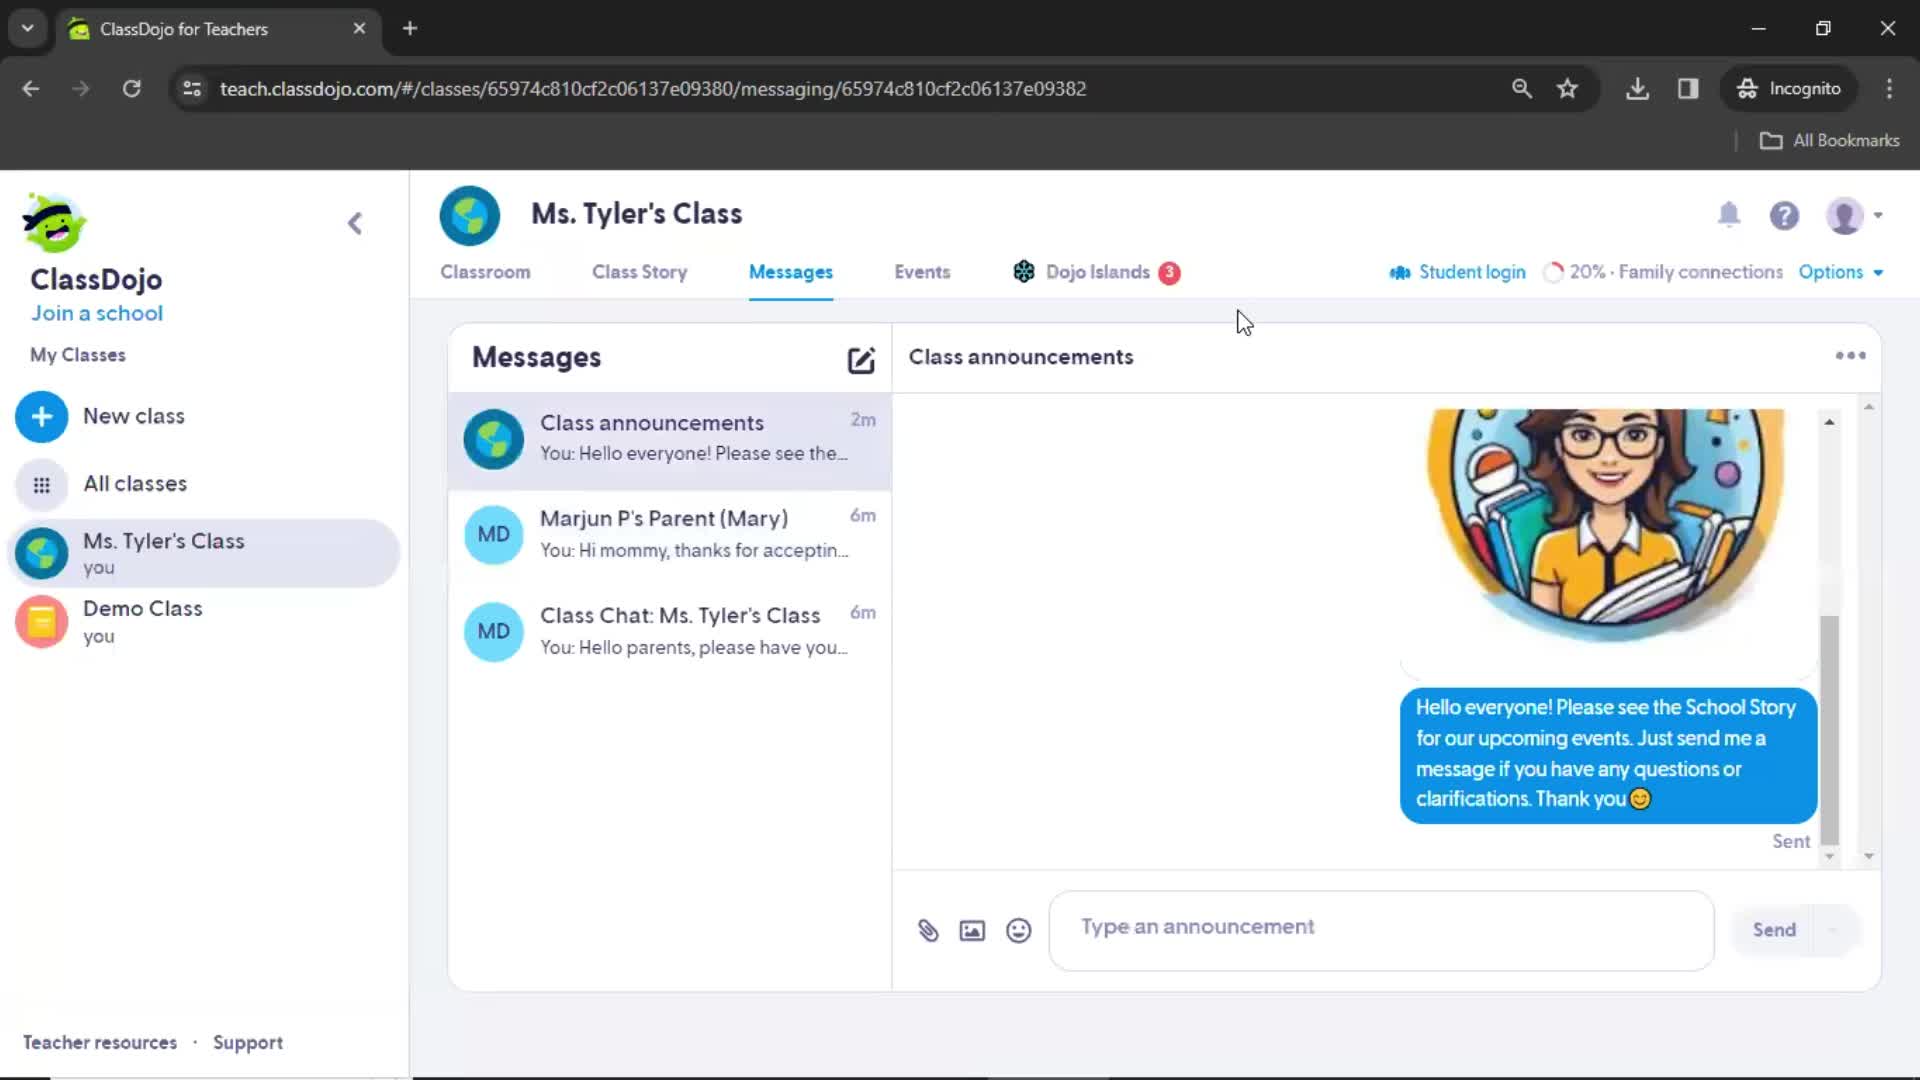Open the All Bookmarks folder
The image size is (1920, 1080).
(1829, 140)
